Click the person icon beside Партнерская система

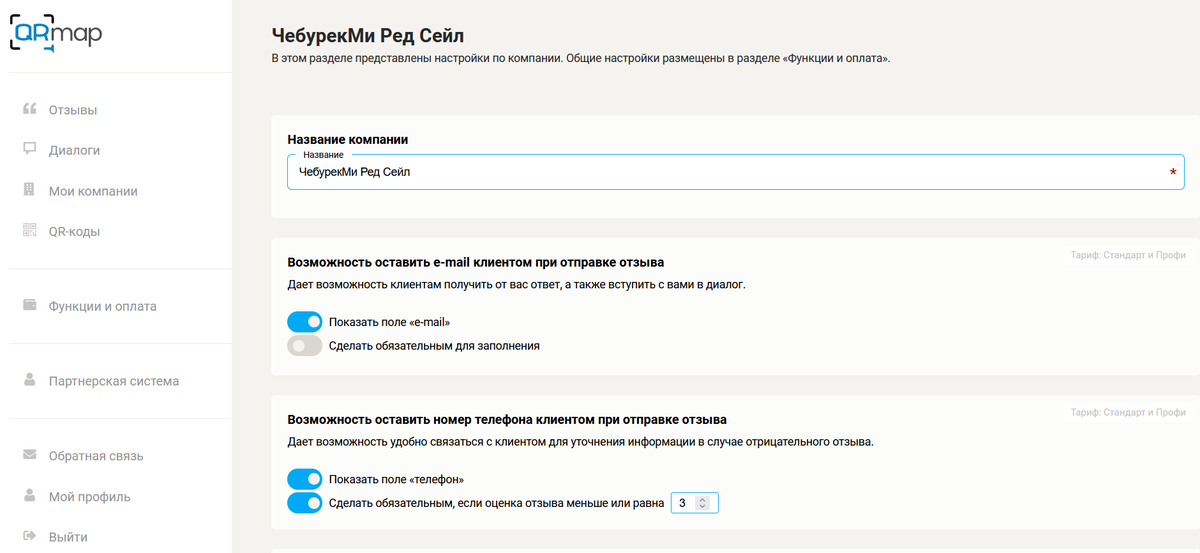[x=30, y=381]
